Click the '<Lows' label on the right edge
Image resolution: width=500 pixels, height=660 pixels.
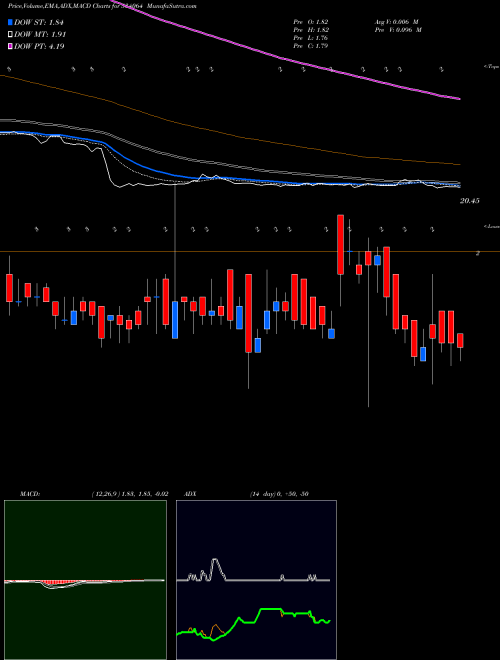pos(491,226)
